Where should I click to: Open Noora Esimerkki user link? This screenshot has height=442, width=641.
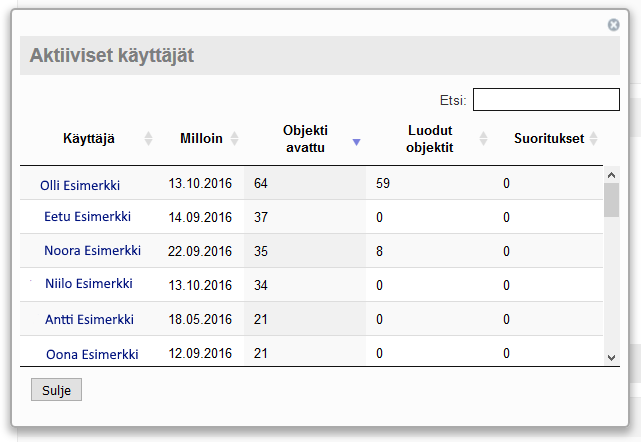pyautogui.click(x=92, y=250)
